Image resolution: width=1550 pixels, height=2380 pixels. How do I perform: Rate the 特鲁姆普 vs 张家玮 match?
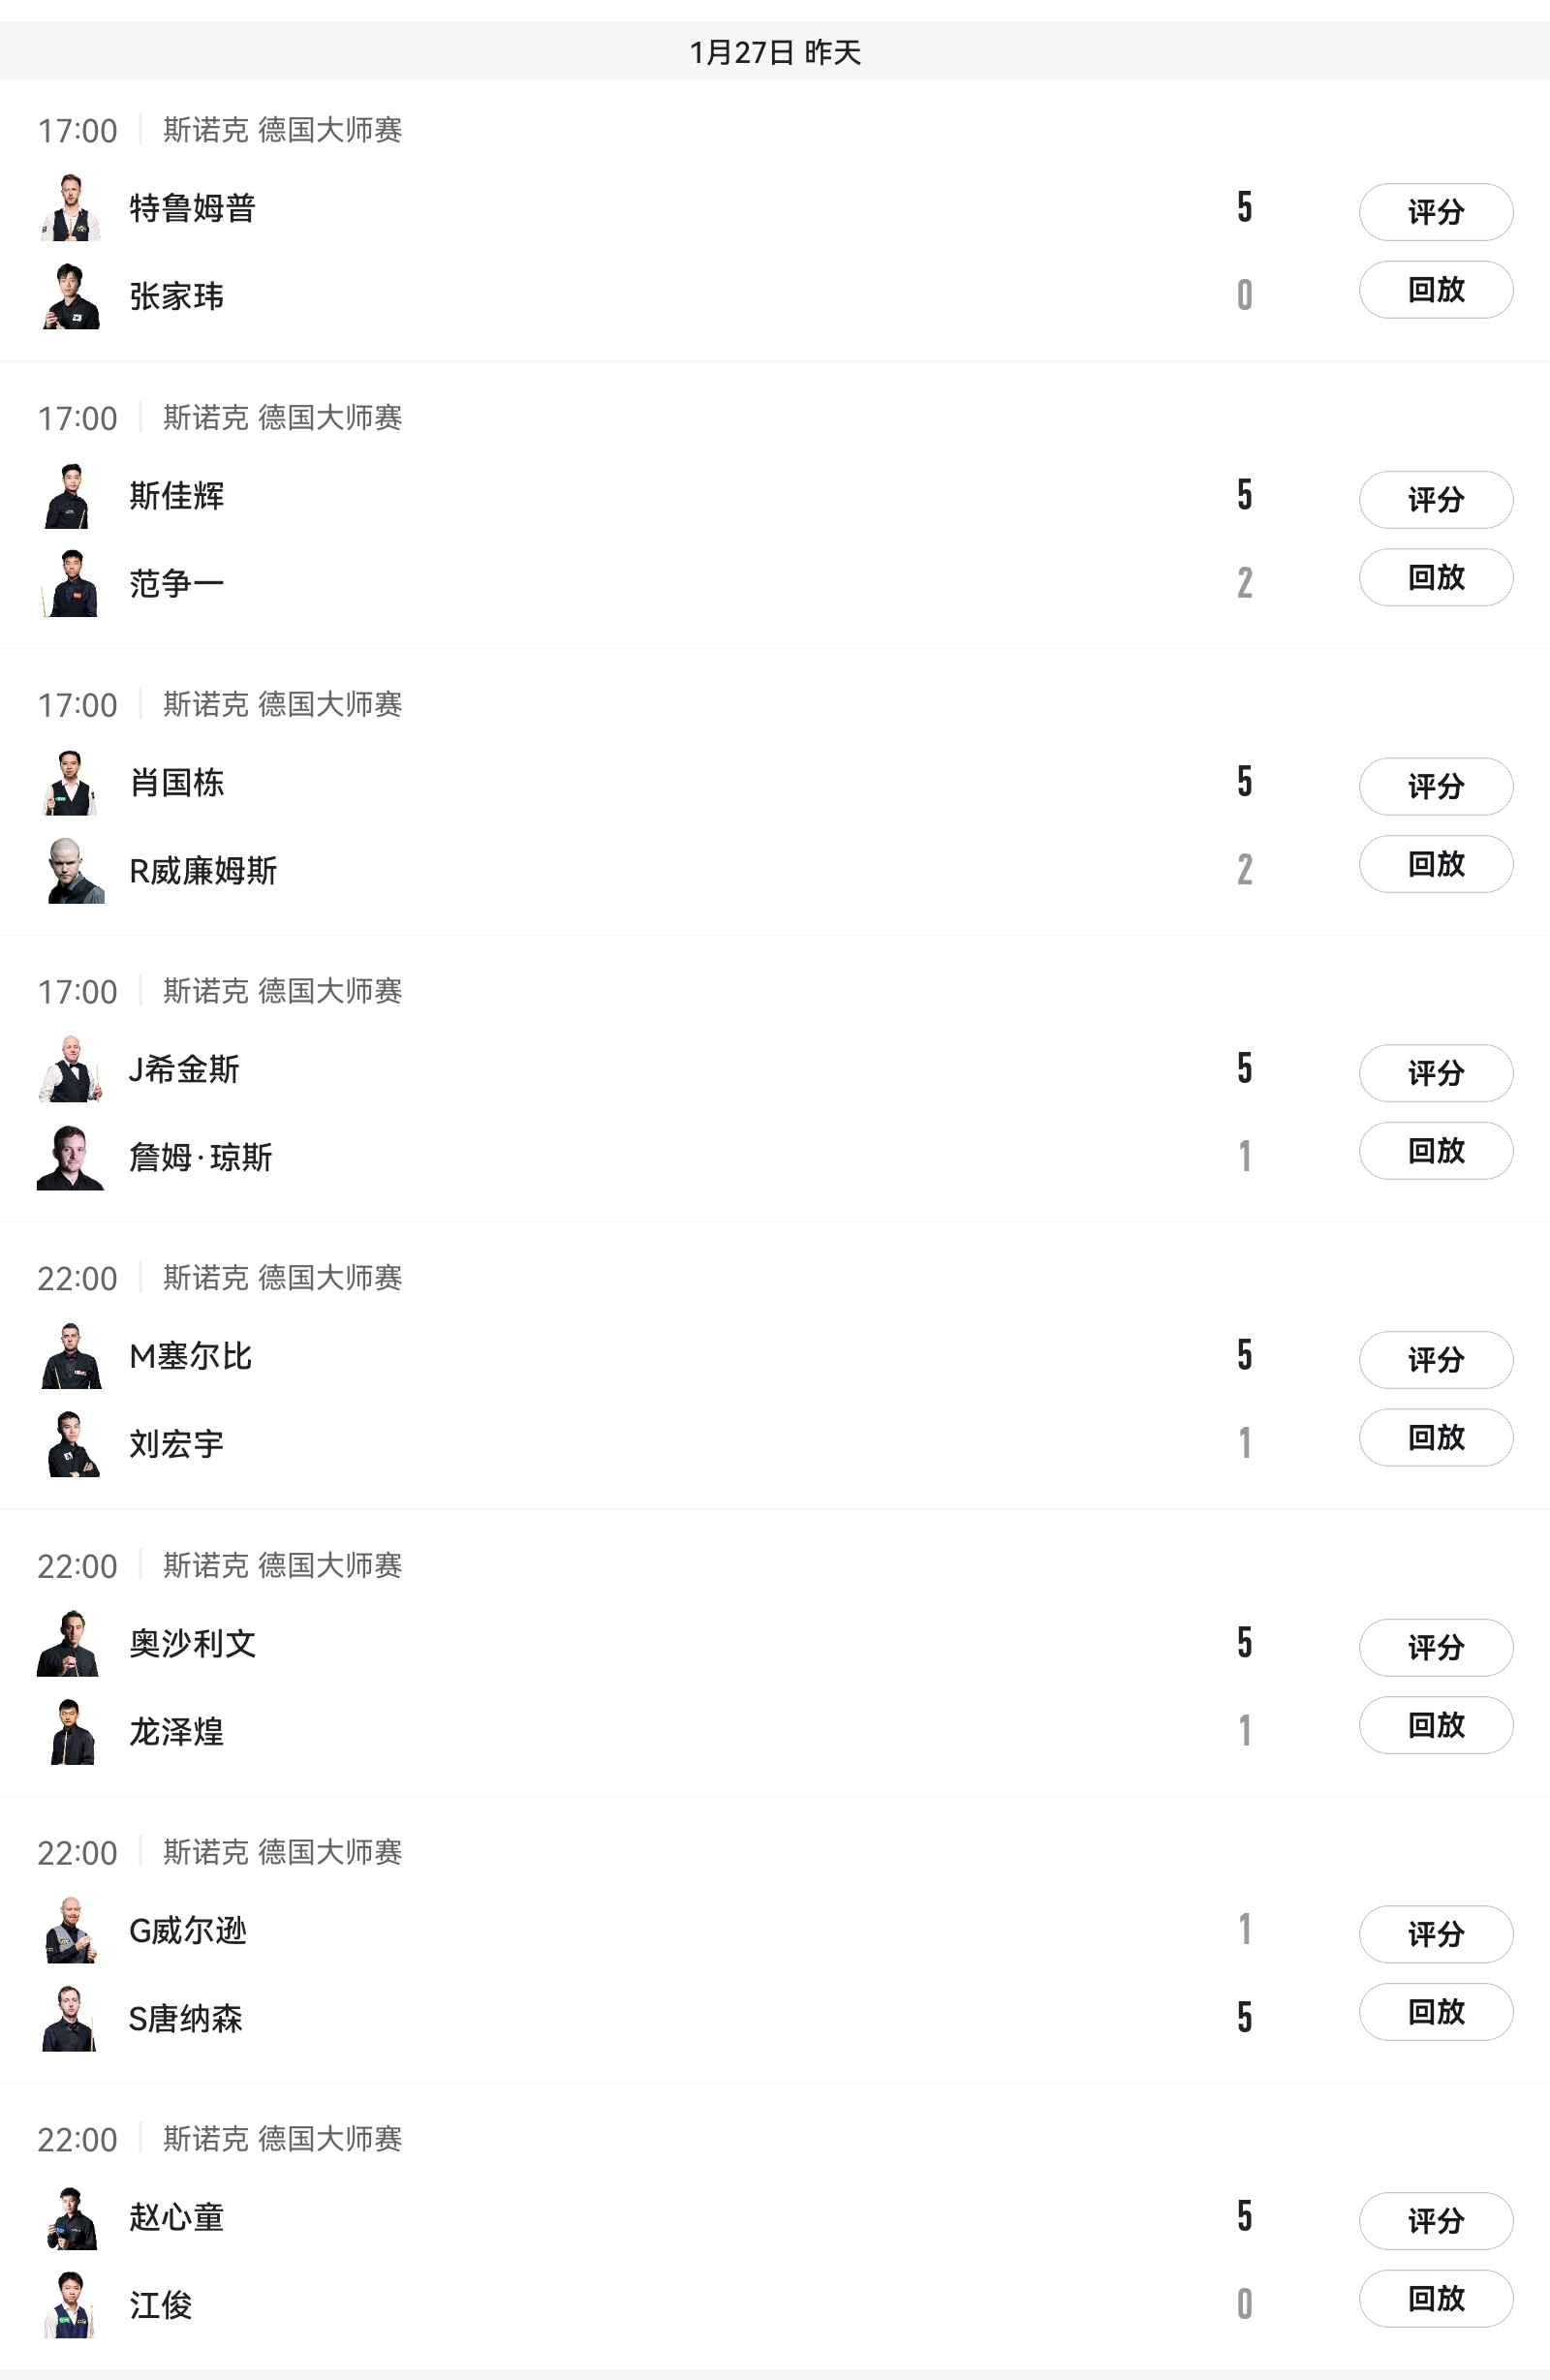[1435, 212]
